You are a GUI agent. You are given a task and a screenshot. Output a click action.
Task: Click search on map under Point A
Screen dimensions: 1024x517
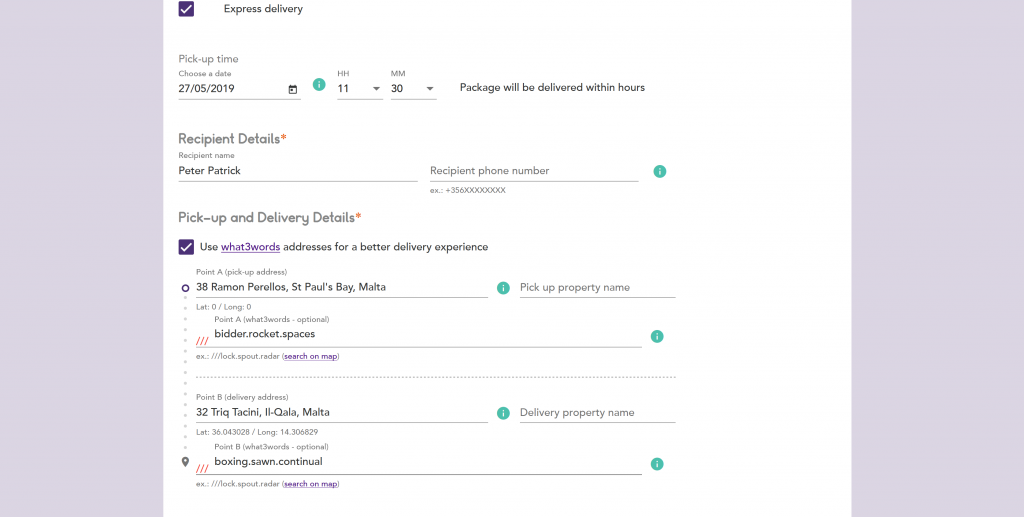pos(310,356)
